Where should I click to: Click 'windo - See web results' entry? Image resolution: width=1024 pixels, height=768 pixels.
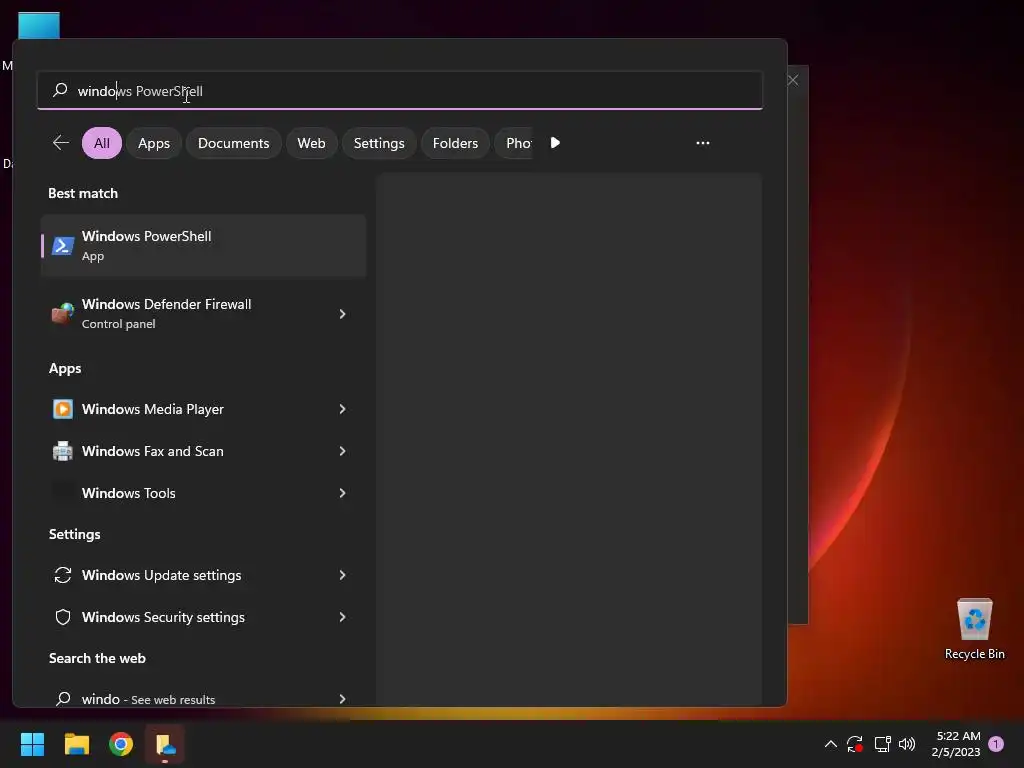[203, 697]
